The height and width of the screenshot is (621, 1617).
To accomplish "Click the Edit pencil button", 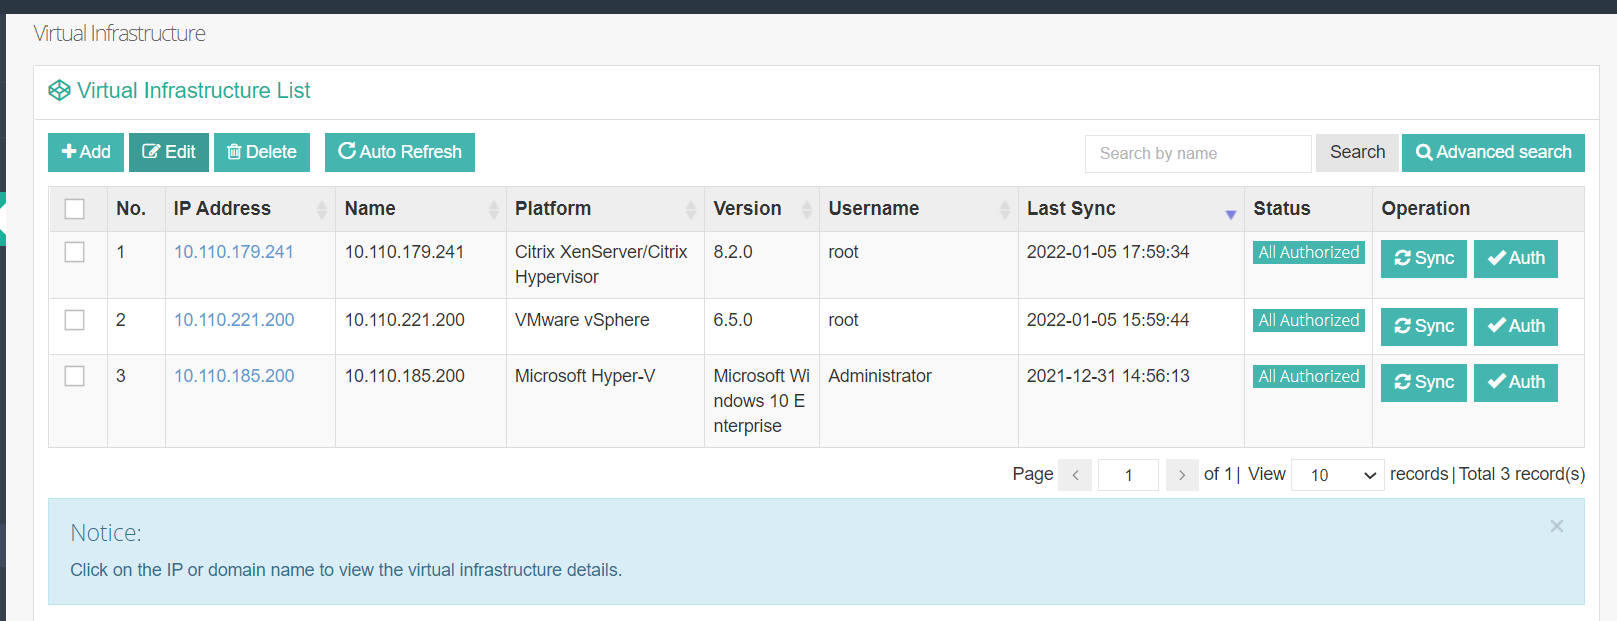I will 169,152.
